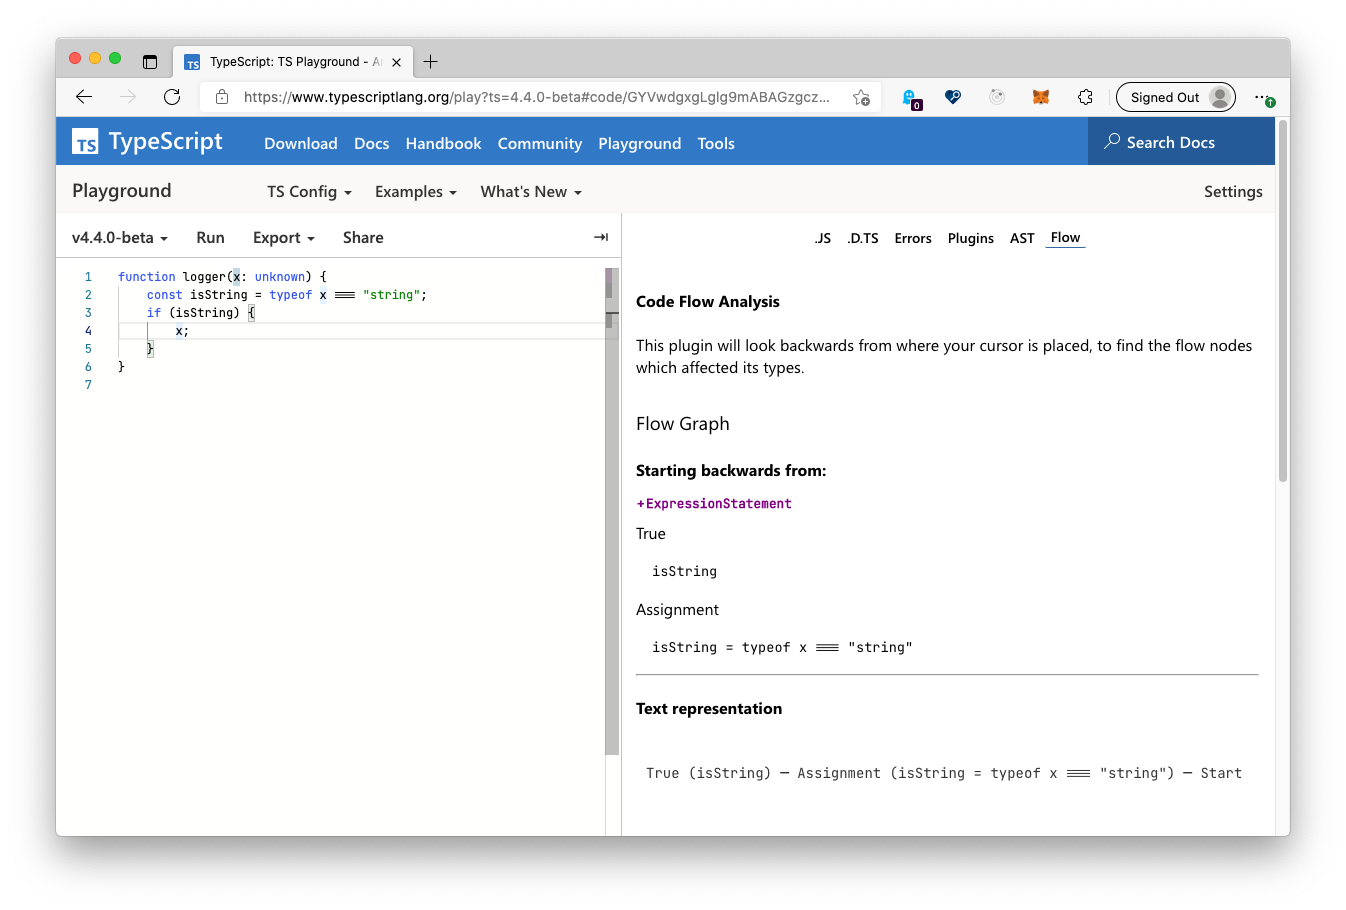
Task: Add page to favorites star icon
Action: pos(861,97)
